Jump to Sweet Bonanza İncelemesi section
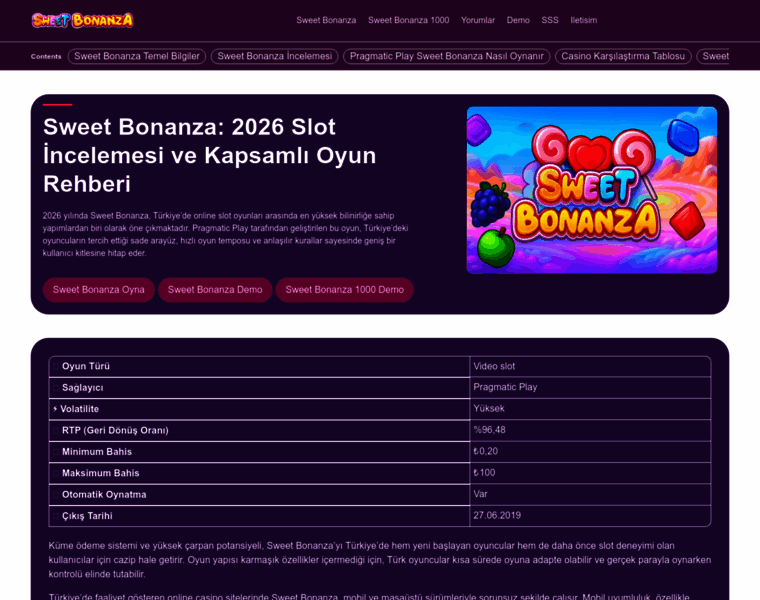Viewport: 760px width, 600px height. [x=274, y=56]
